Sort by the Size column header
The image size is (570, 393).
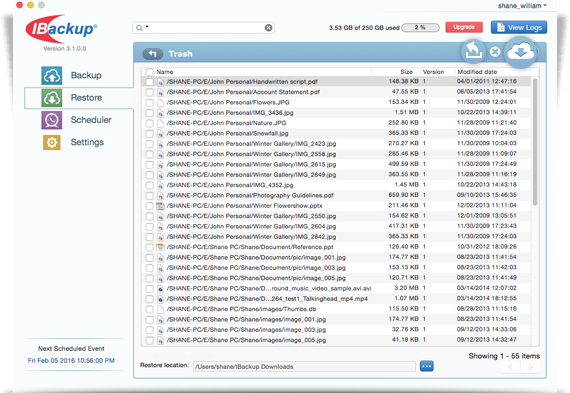pyautogui.click(x=406, y=72)
